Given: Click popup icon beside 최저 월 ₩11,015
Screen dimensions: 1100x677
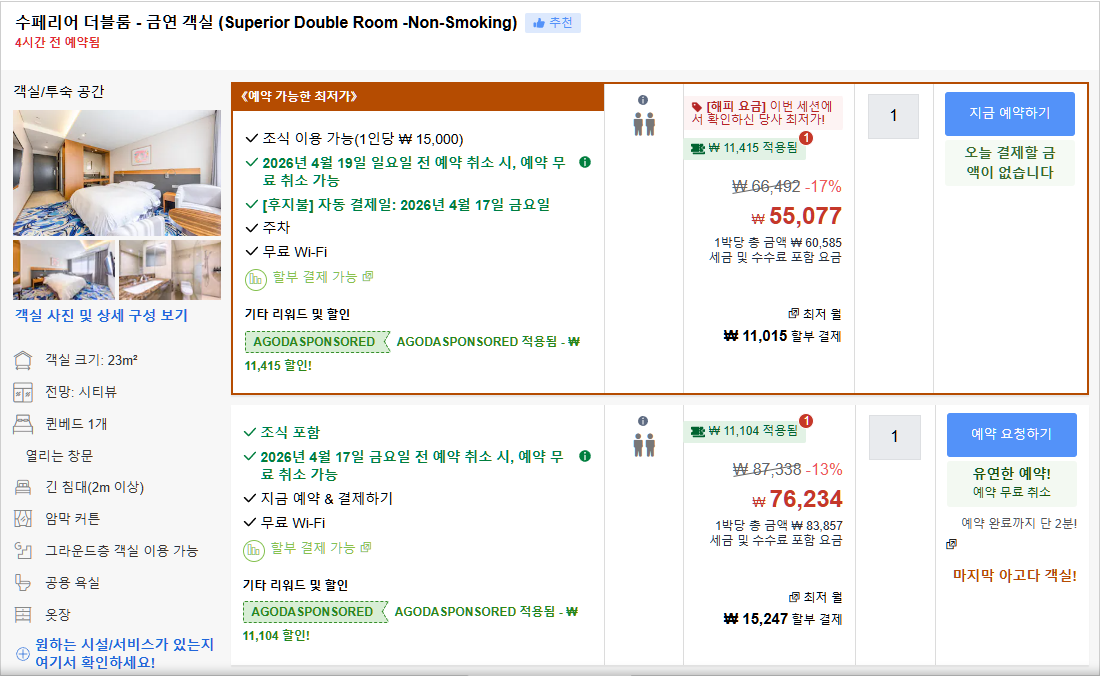Looking at the screenshot, I should (794, 314).
